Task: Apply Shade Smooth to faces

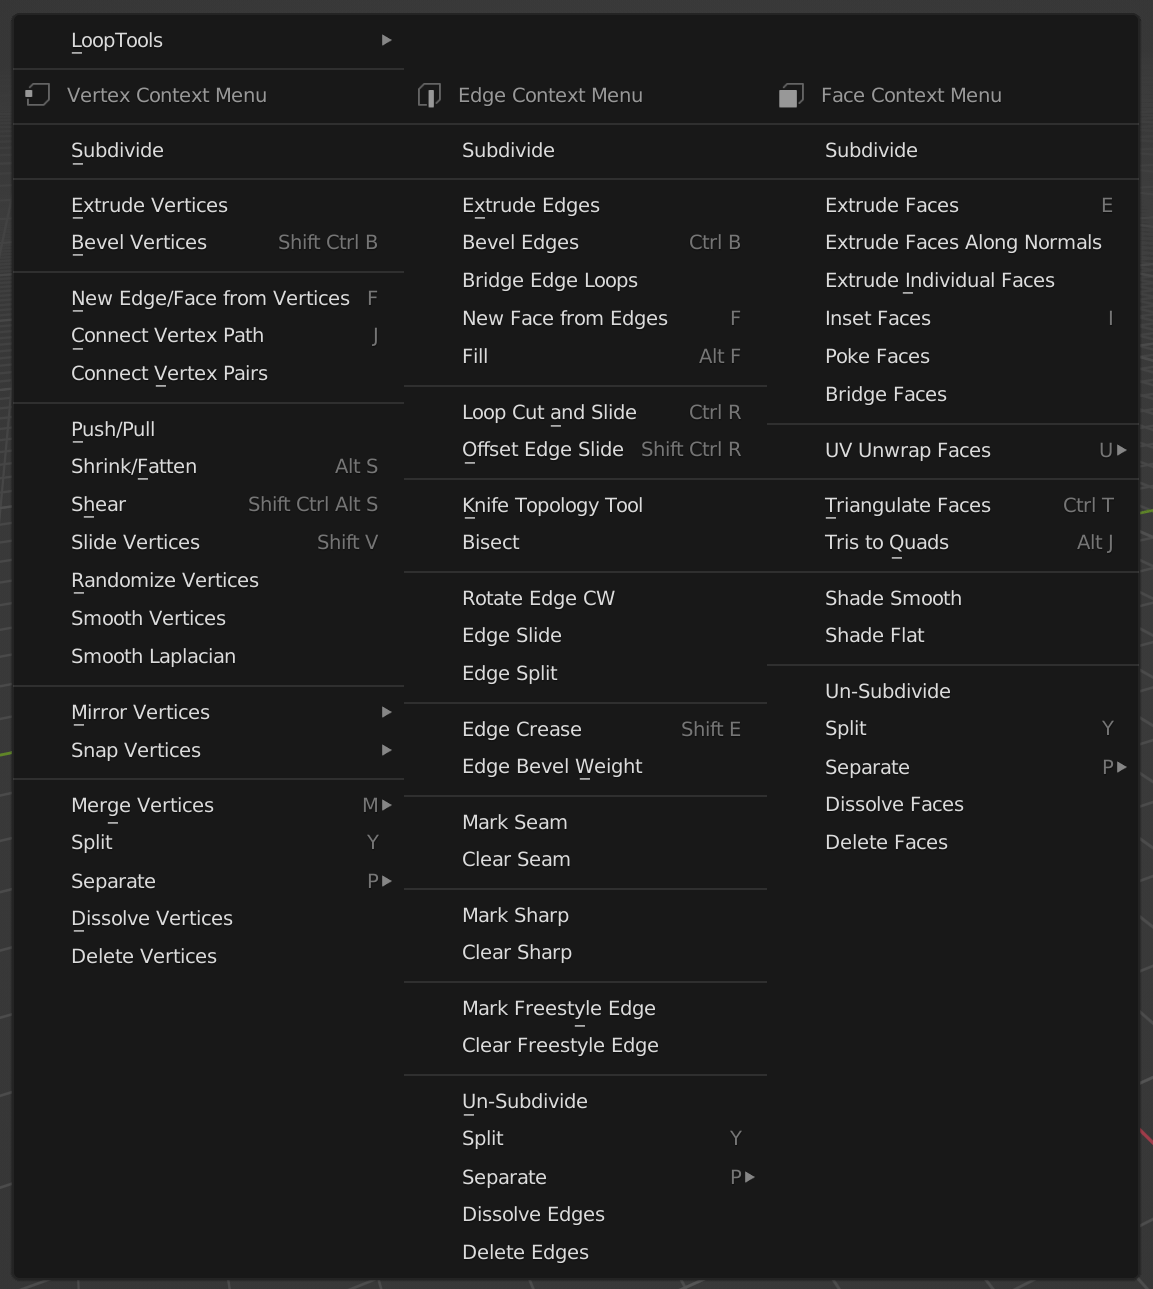Action: (x=893, y=597)
